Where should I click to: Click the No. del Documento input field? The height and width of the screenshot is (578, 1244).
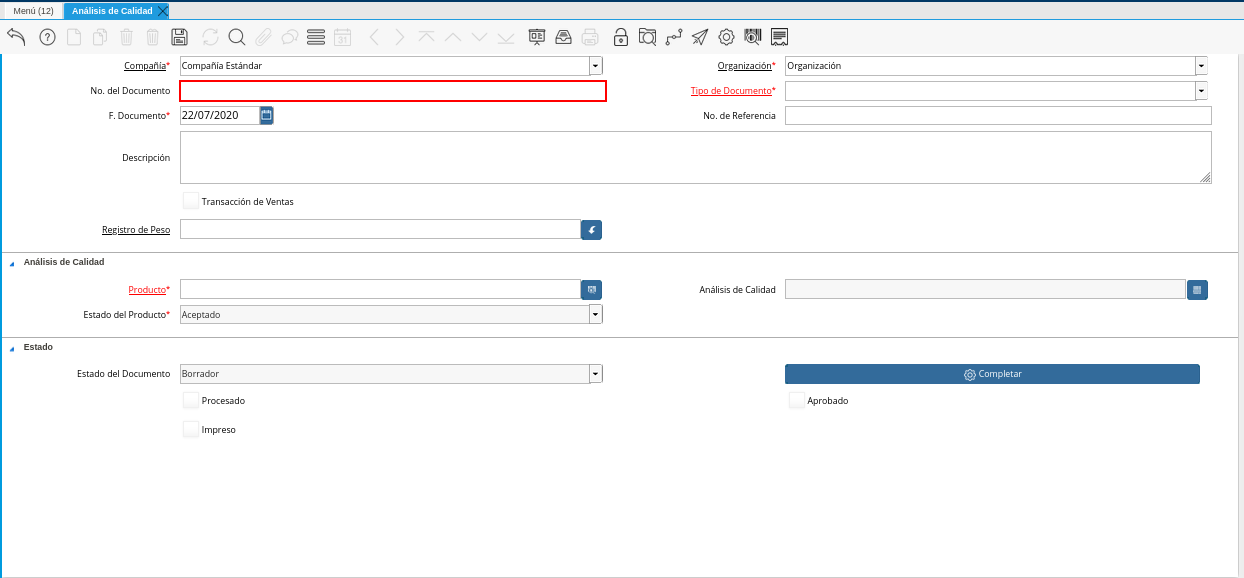(393, 91)
